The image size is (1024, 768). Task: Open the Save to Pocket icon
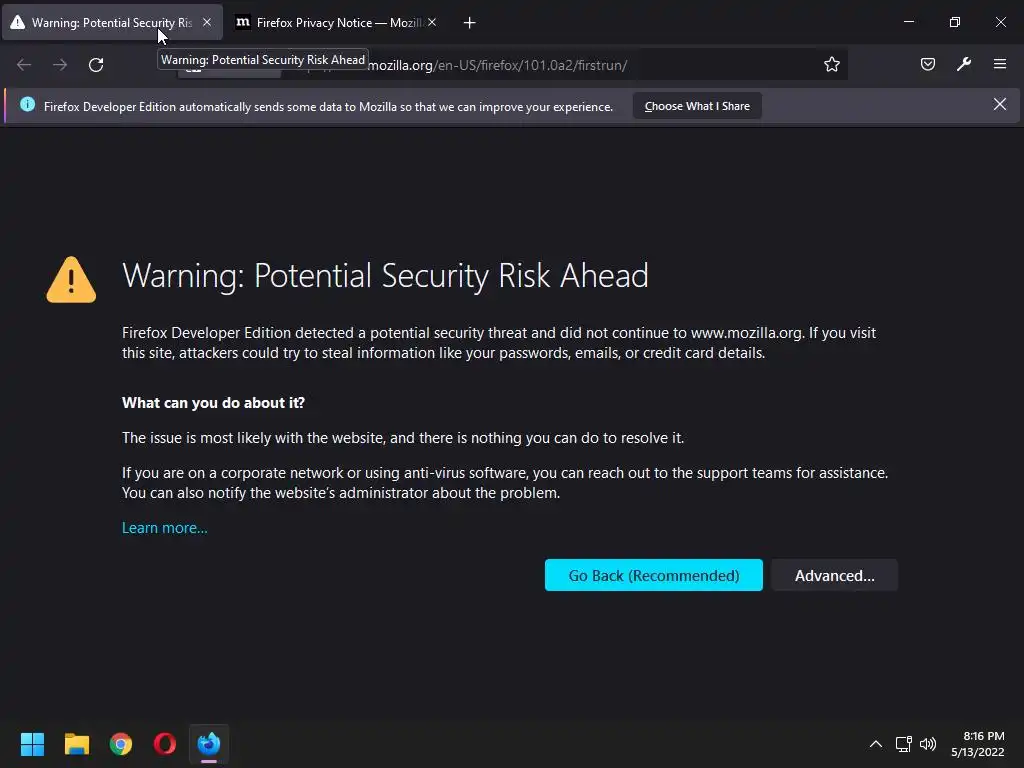927,64
